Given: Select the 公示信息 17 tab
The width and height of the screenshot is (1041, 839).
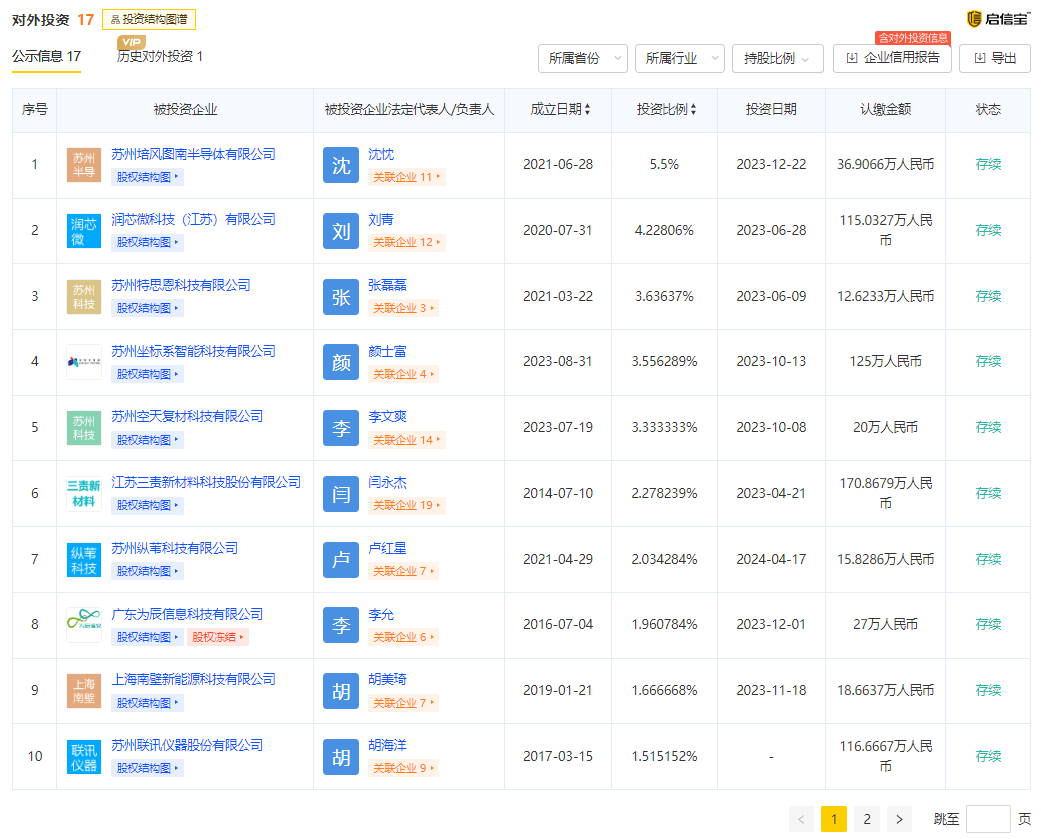Looking at the screenshot, I should coord(46,57).
